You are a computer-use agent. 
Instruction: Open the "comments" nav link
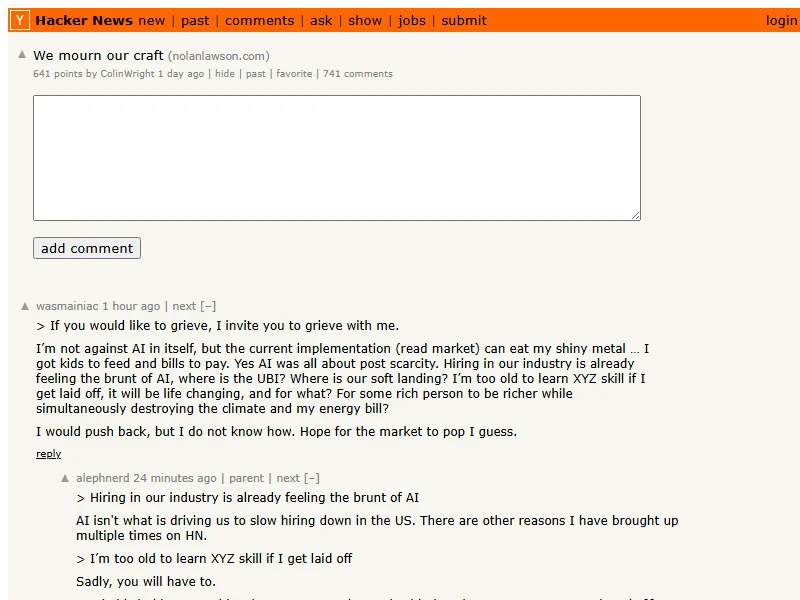[259, 20]
